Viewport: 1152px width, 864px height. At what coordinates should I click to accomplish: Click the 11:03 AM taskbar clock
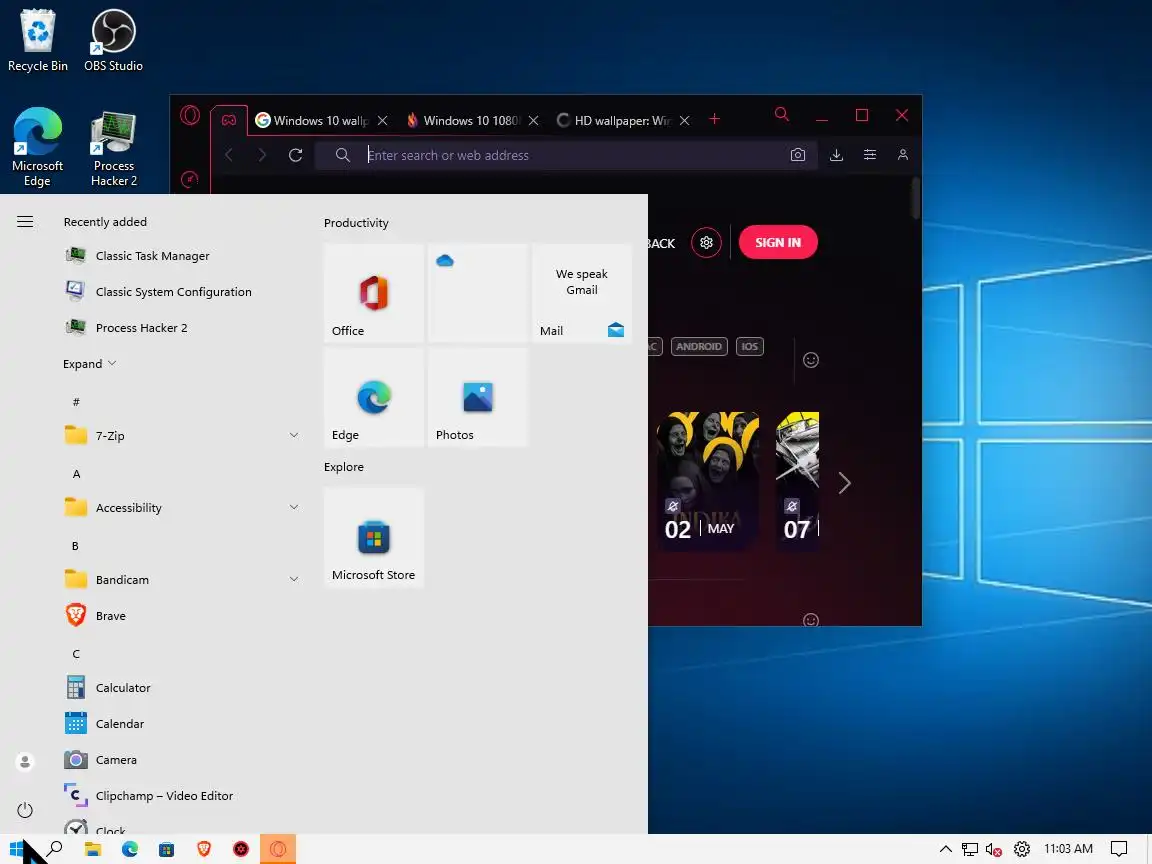pos(1068,849)
